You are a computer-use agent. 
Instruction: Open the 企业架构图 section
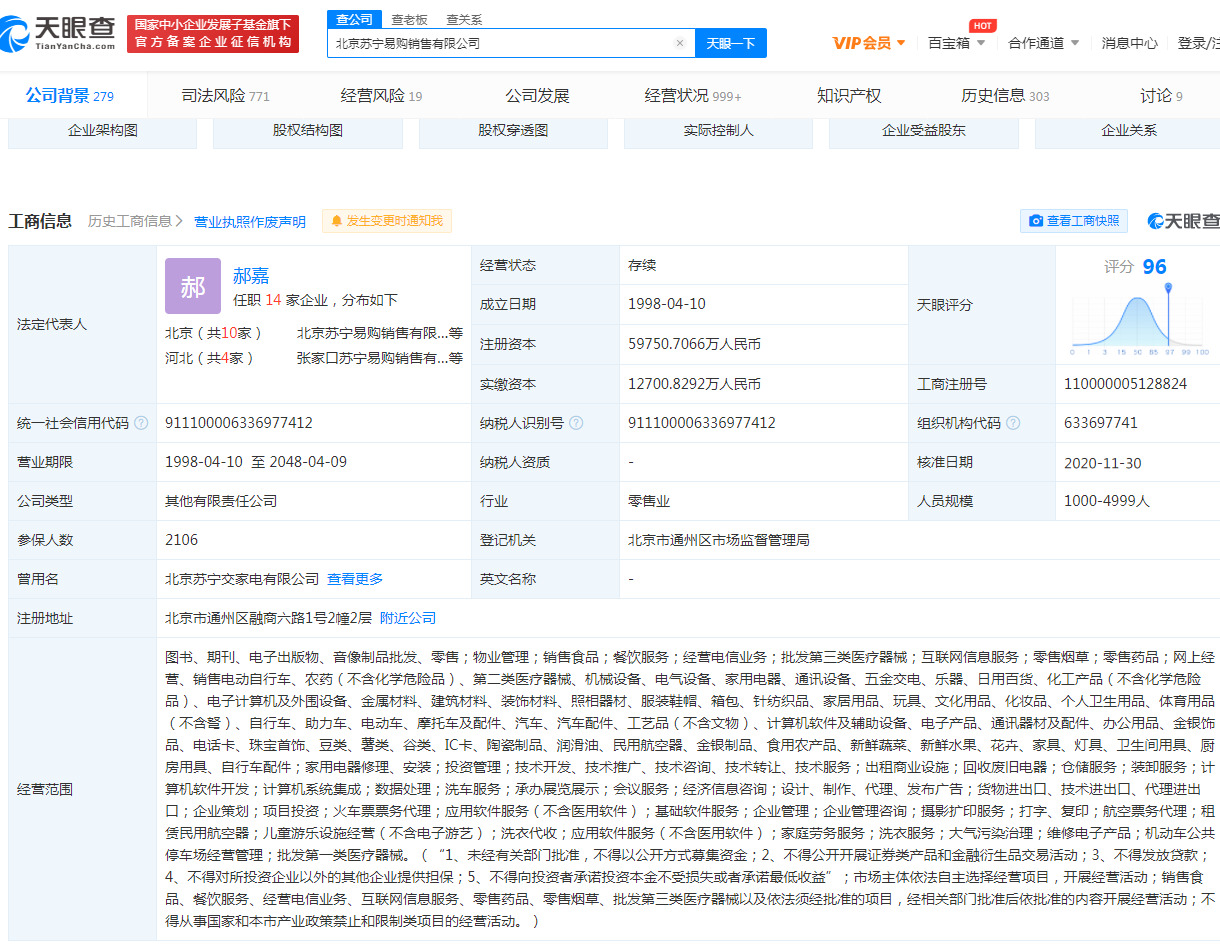pyautogui.click(x=103, y=131)
